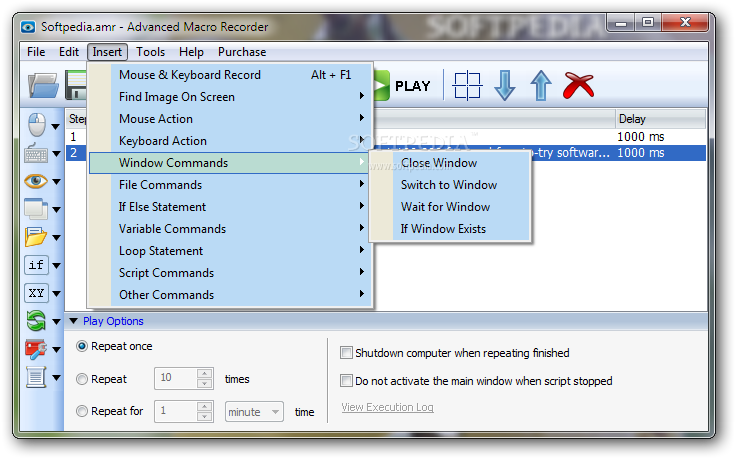The image size is (736, 459).
Task: Choose 'Mouse & Keyboard Record' menu entry
Action: 230,75
